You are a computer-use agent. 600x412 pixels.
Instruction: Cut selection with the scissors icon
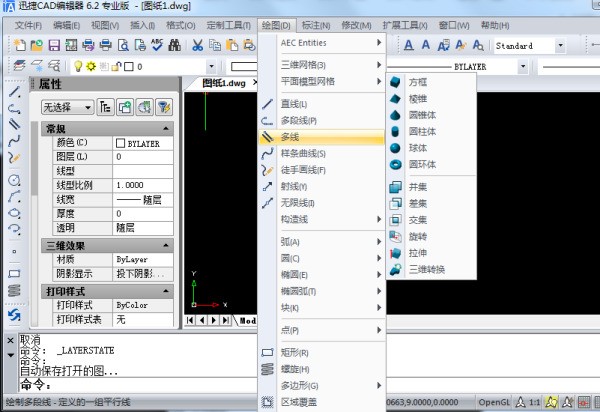[x=197, y=46]
